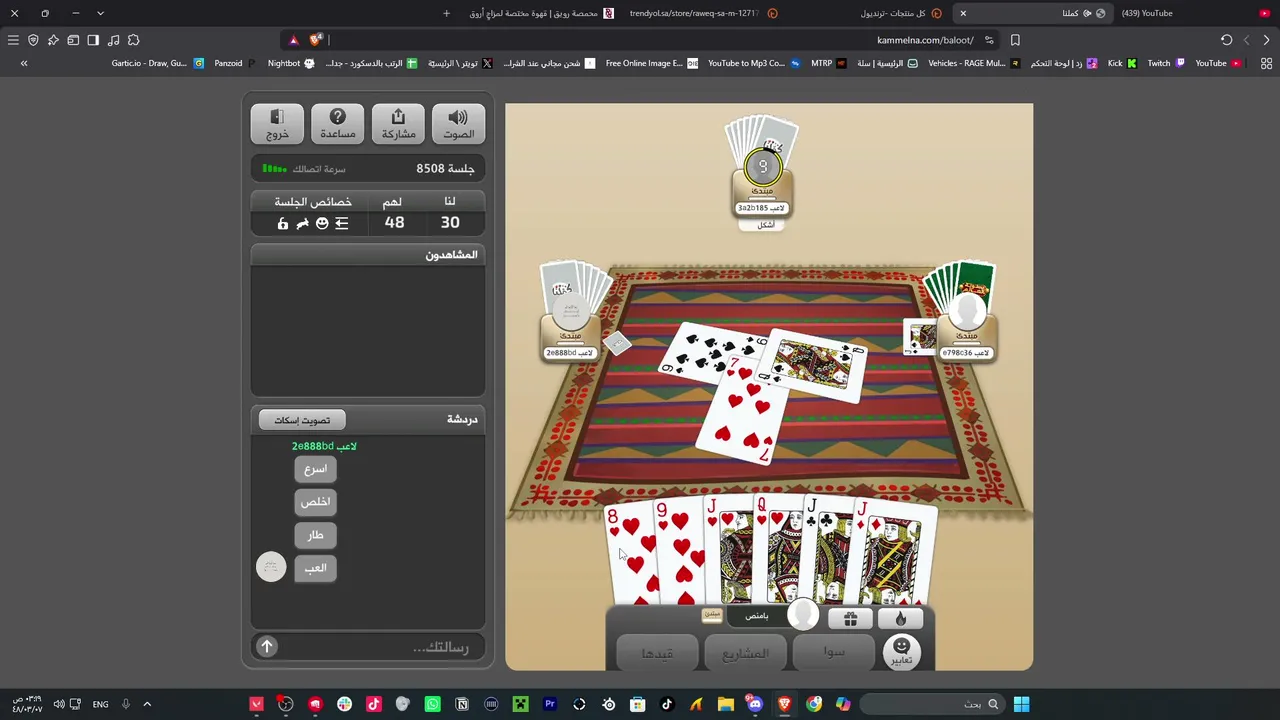Toggle the Sound (الصوت) speaker button

pos(458,124)
